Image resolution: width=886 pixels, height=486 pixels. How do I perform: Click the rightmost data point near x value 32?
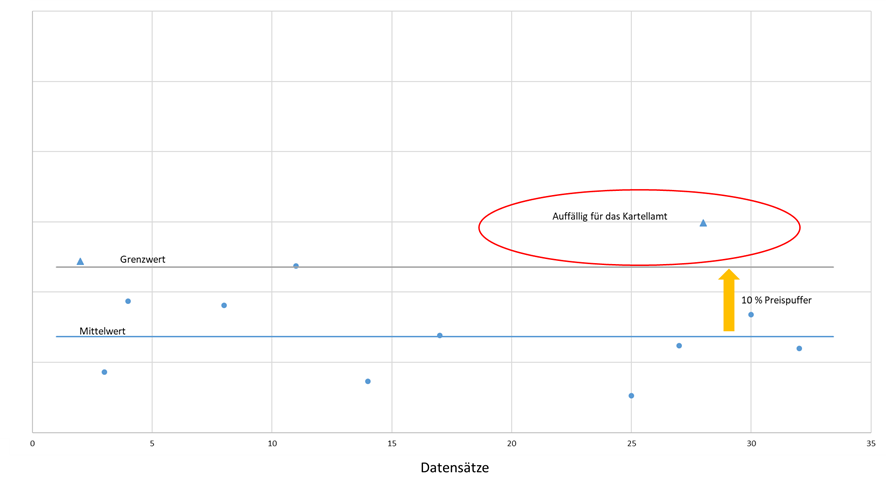tap(799, 348)
